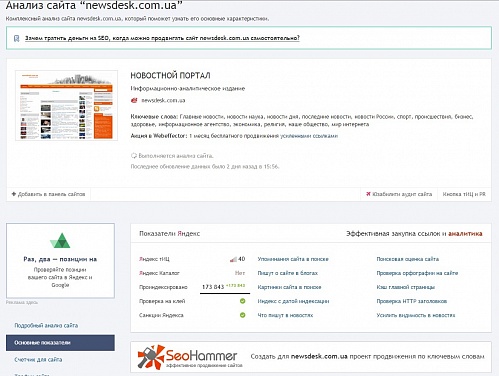Open 'Усилить видимость в новостях' link
Image resolution: width=499 pixels, height=376 pixels.
[x=416, y=315]
